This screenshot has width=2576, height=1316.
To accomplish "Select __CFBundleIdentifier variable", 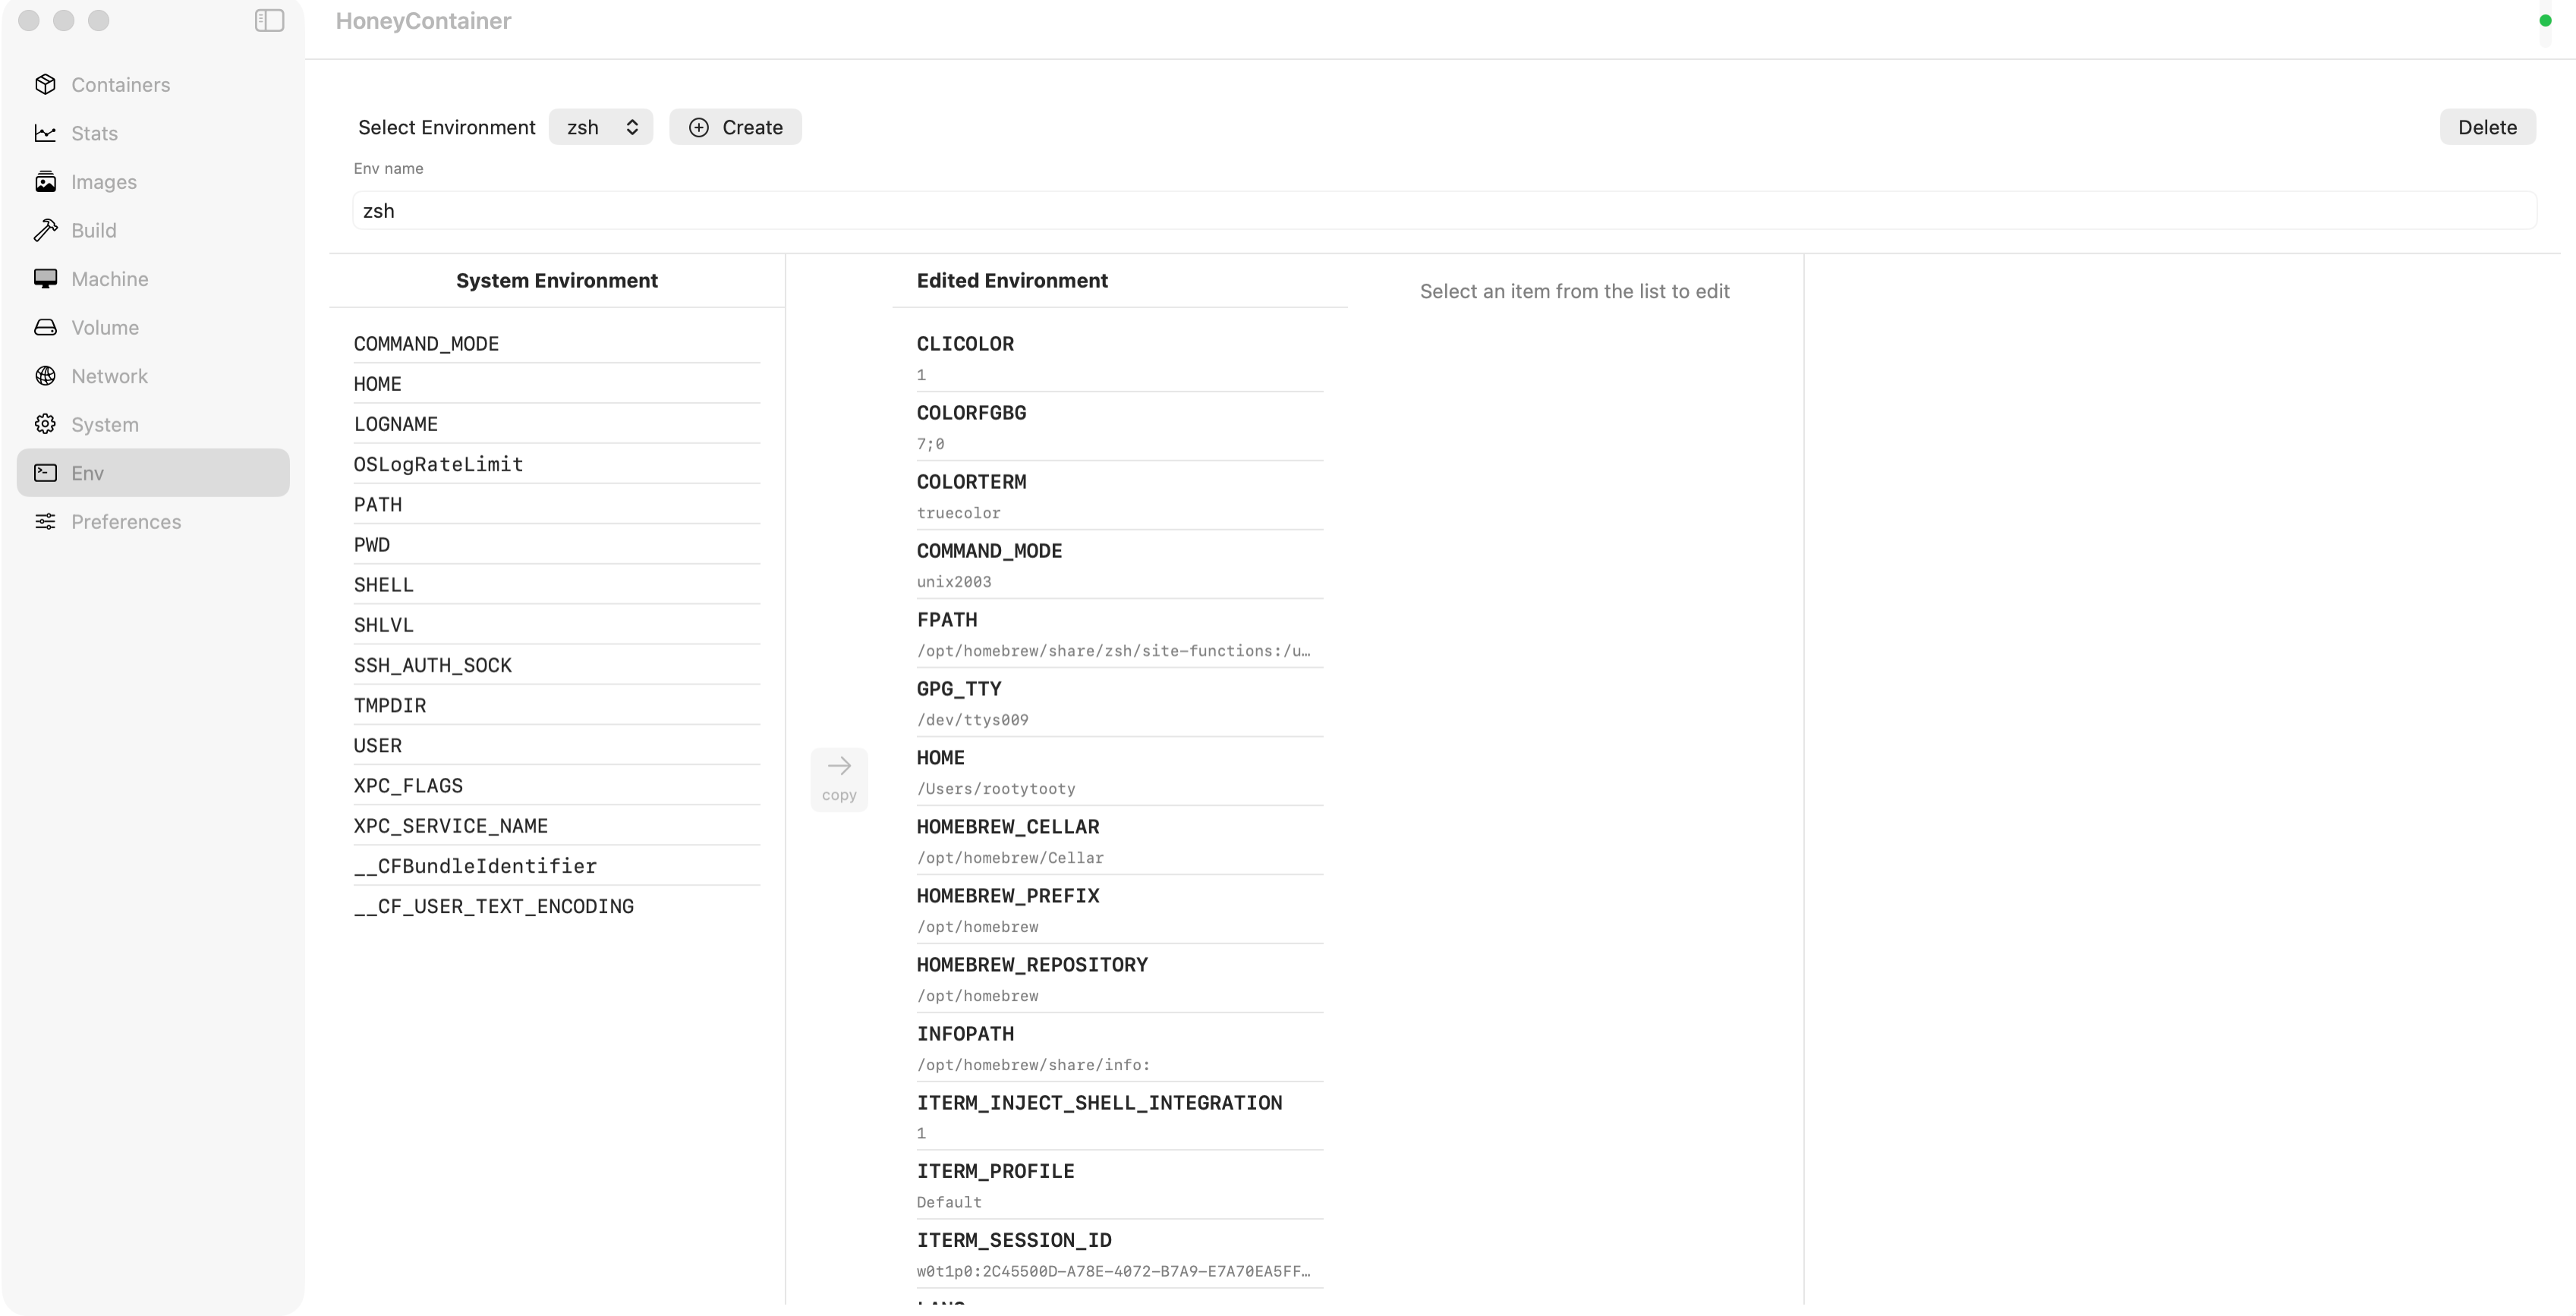I will (556, 866).
